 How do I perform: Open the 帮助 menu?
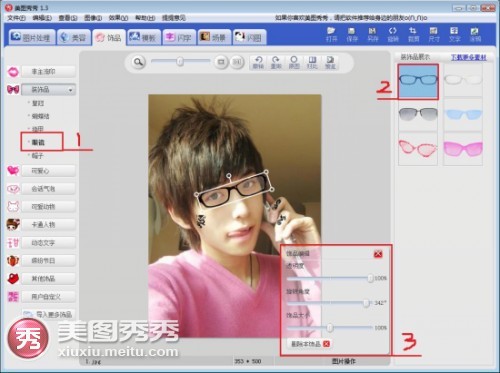(x=145, y=18)
